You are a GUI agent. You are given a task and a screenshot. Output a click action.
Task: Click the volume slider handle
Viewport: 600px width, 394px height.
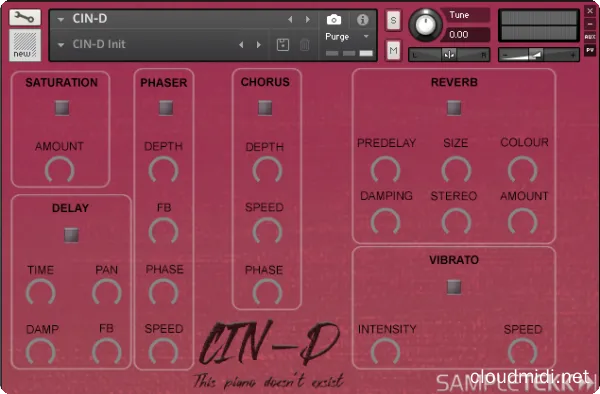point(535,55)
